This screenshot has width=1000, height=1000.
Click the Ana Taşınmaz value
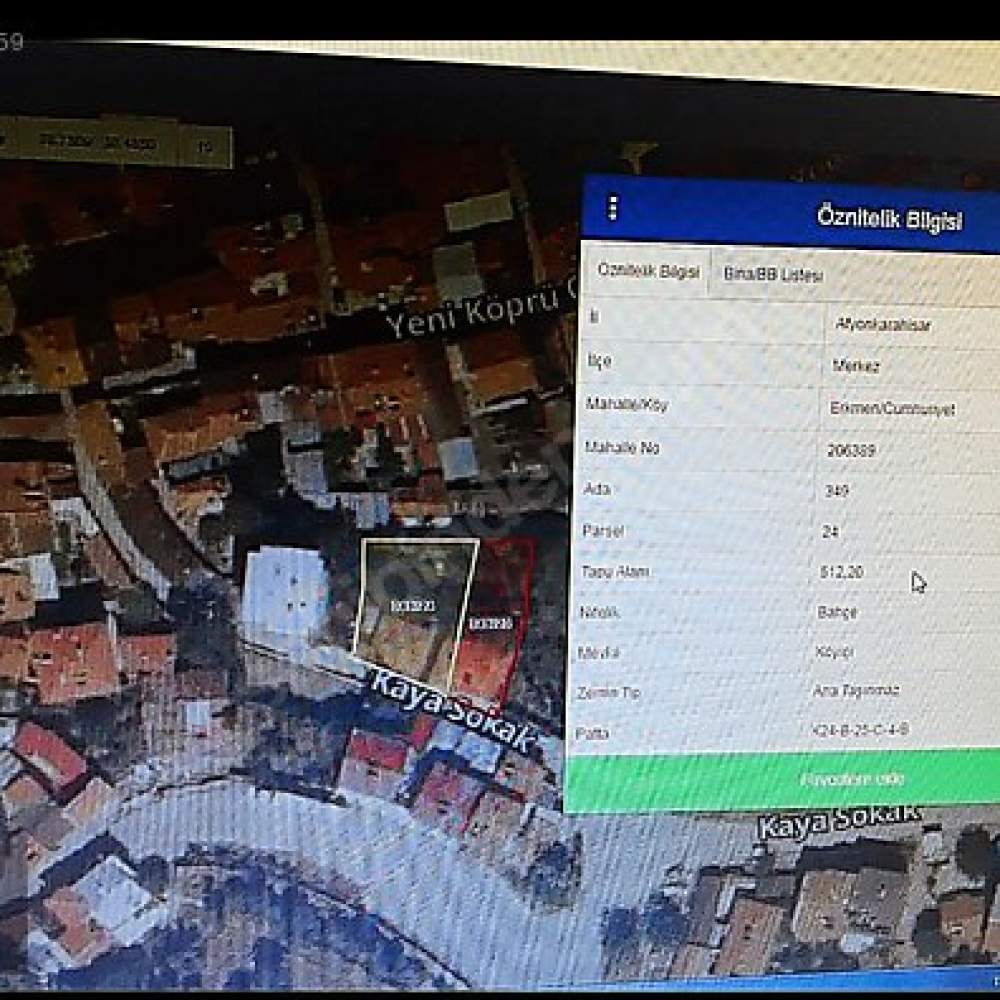(857, 690)
